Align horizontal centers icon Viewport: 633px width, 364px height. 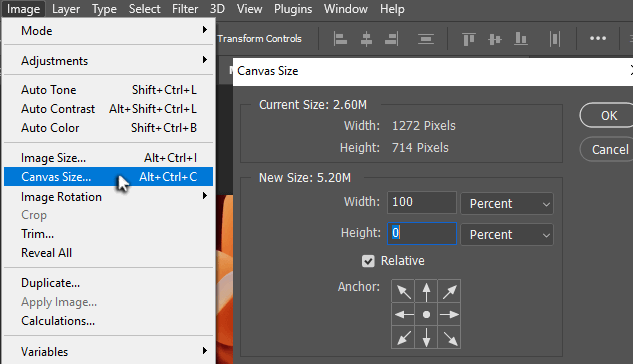(366, 39)
